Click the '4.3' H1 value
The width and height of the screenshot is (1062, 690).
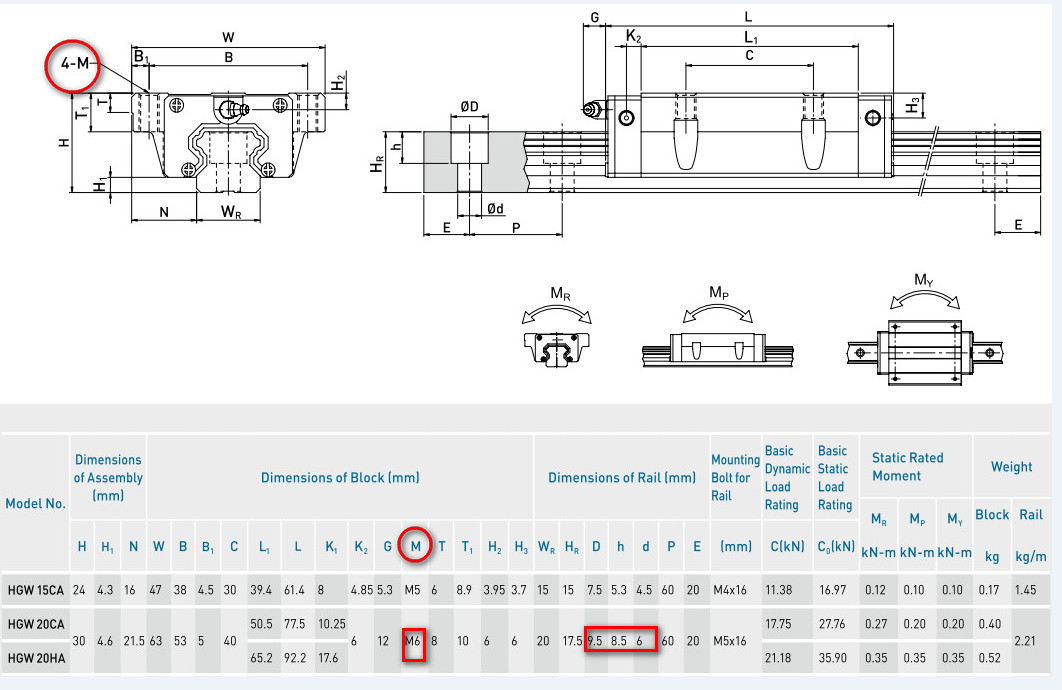coord(105,590)
